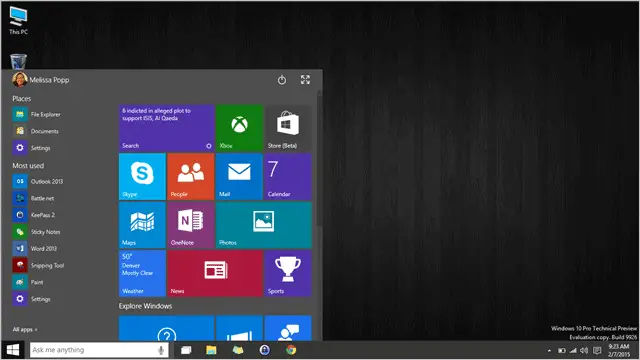The height and width of the screenshot is (360, 640).
Task: Launch the Skype tile
Action: click(142, 176)
